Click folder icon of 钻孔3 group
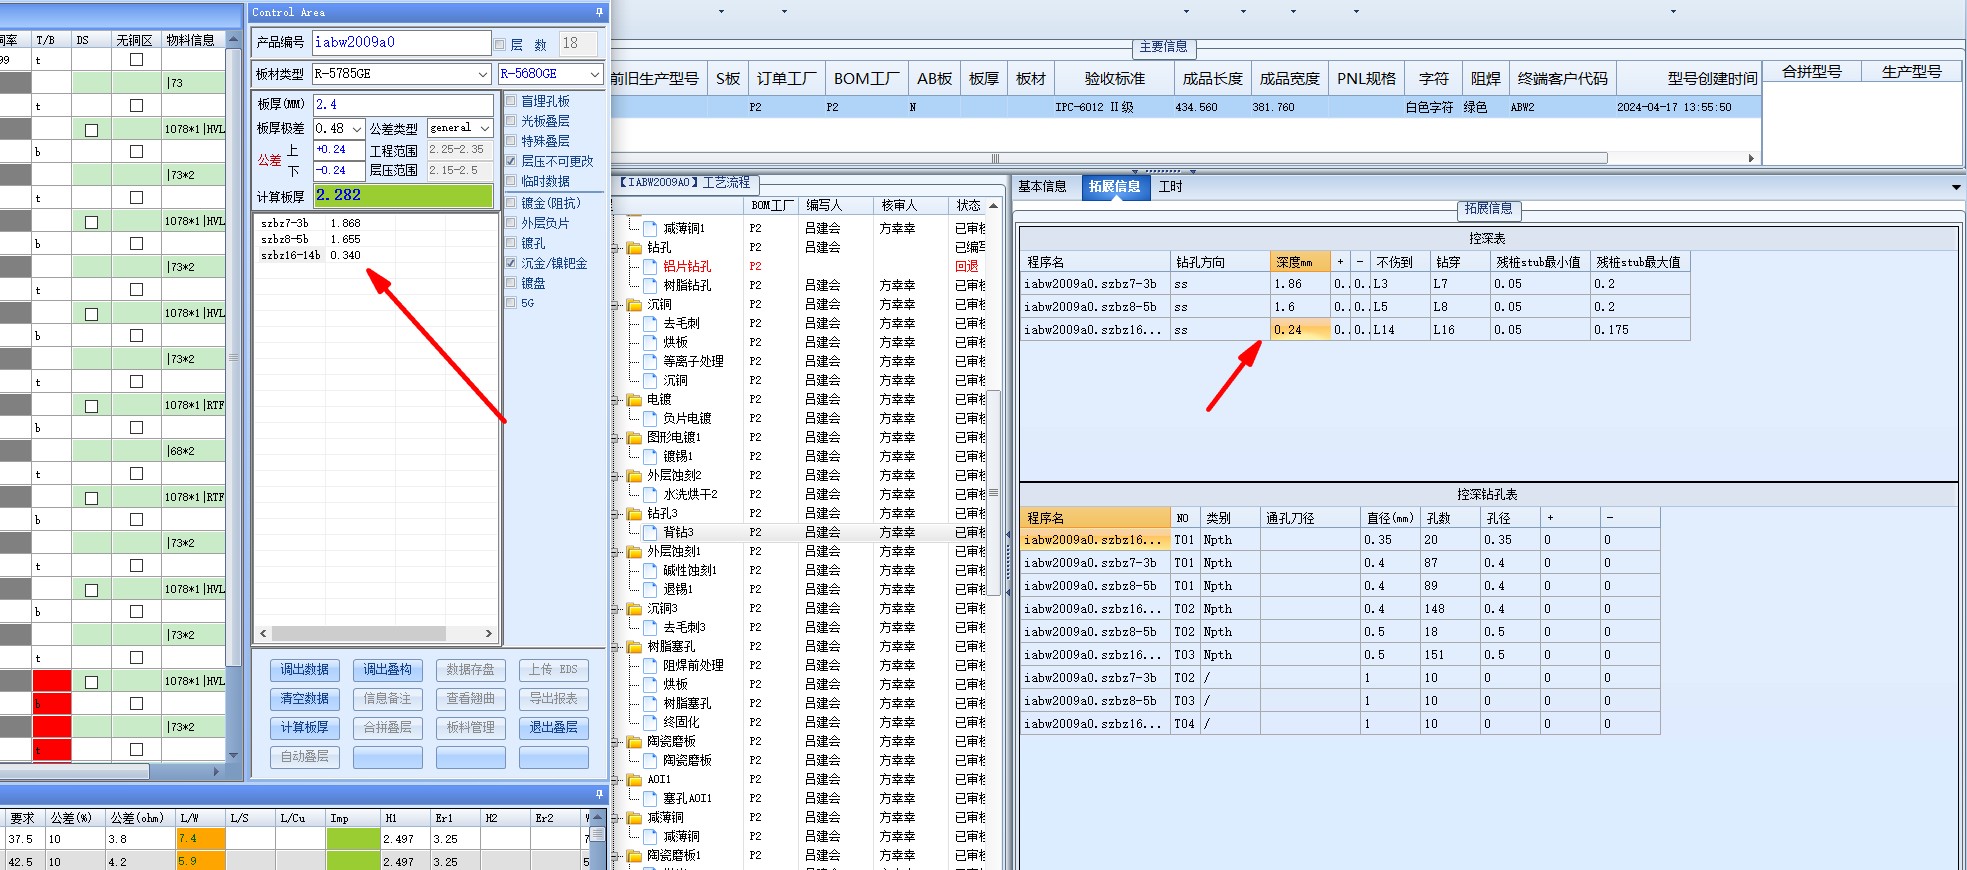1967x870 pixels. (x=634, y=513)
